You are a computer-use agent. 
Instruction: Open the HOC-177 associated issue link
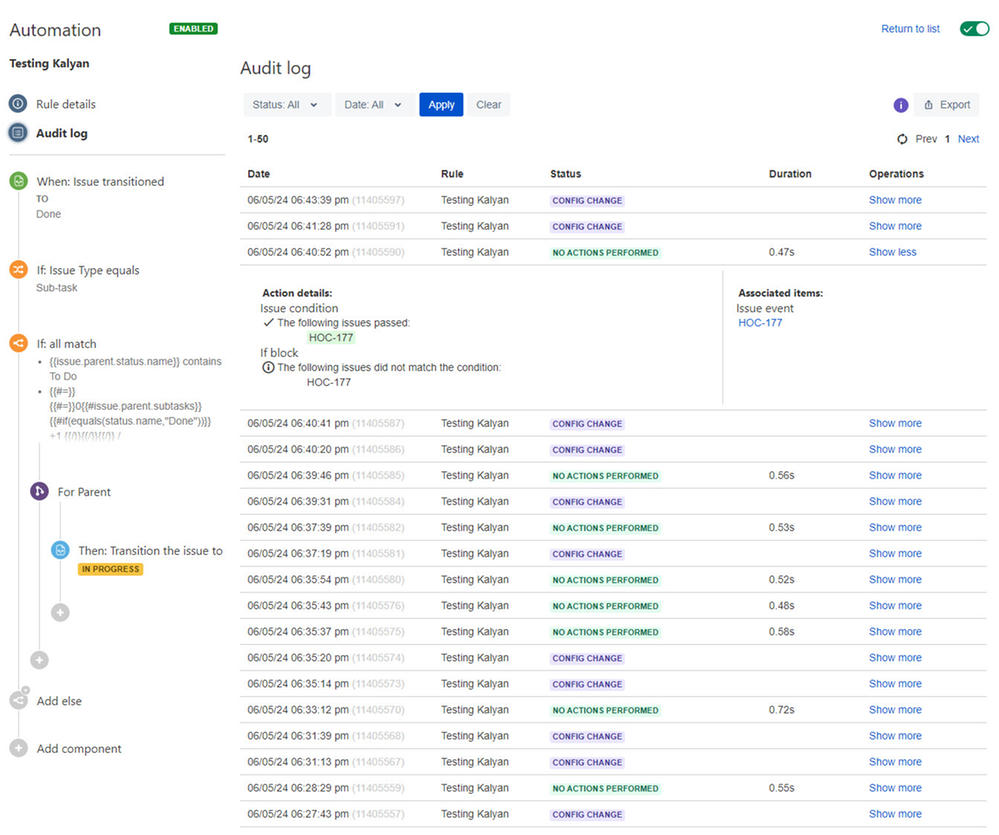[x=760, y=323]
